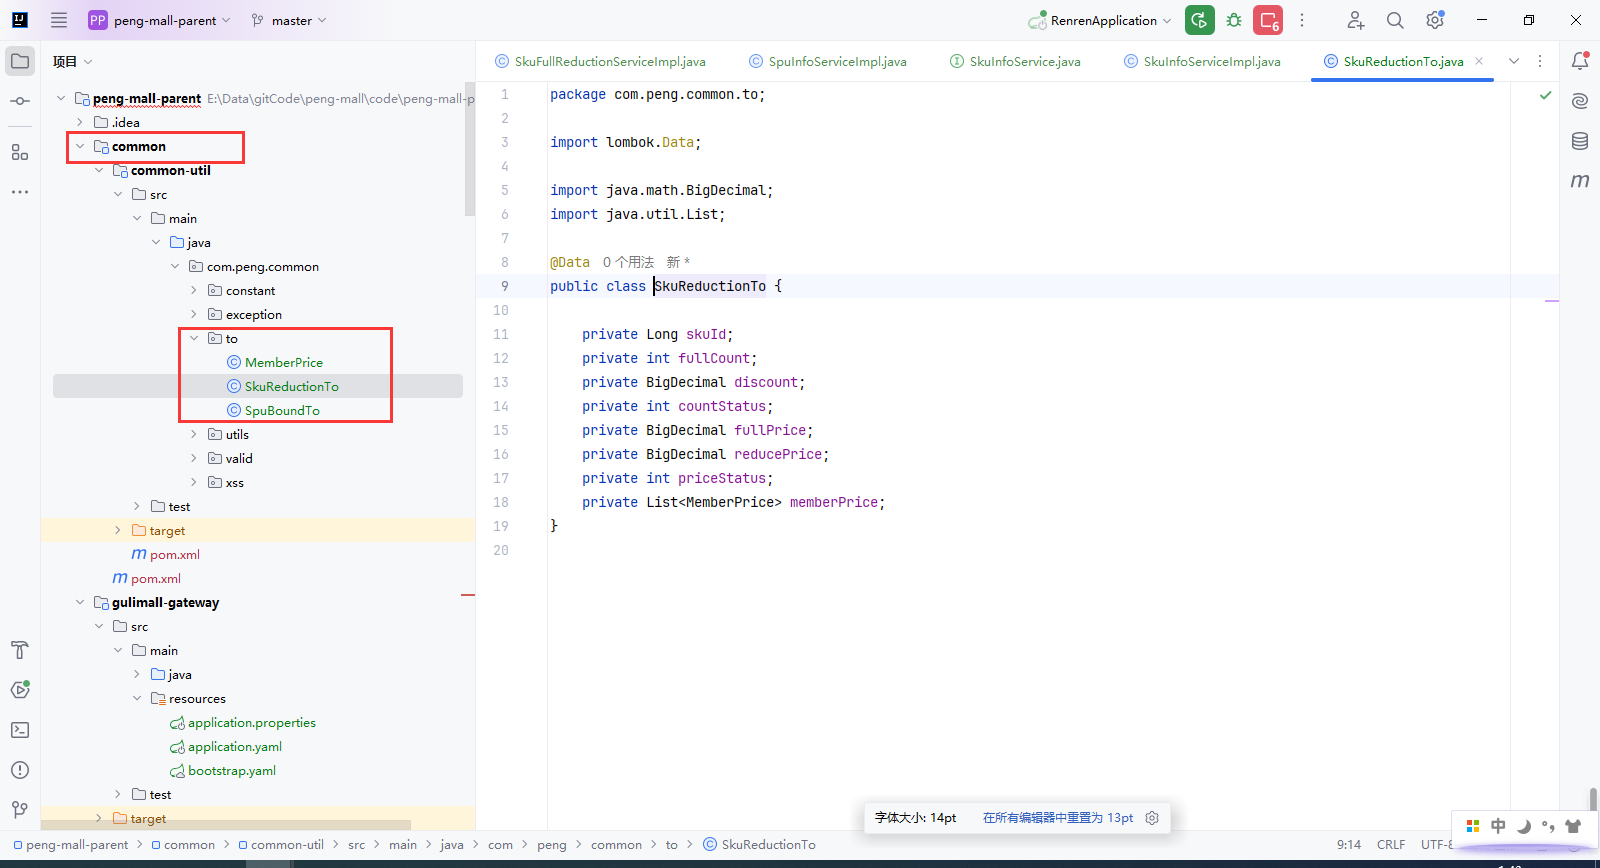
Task: Debug RenrenApplication with bug icon
Action: 1234,20
